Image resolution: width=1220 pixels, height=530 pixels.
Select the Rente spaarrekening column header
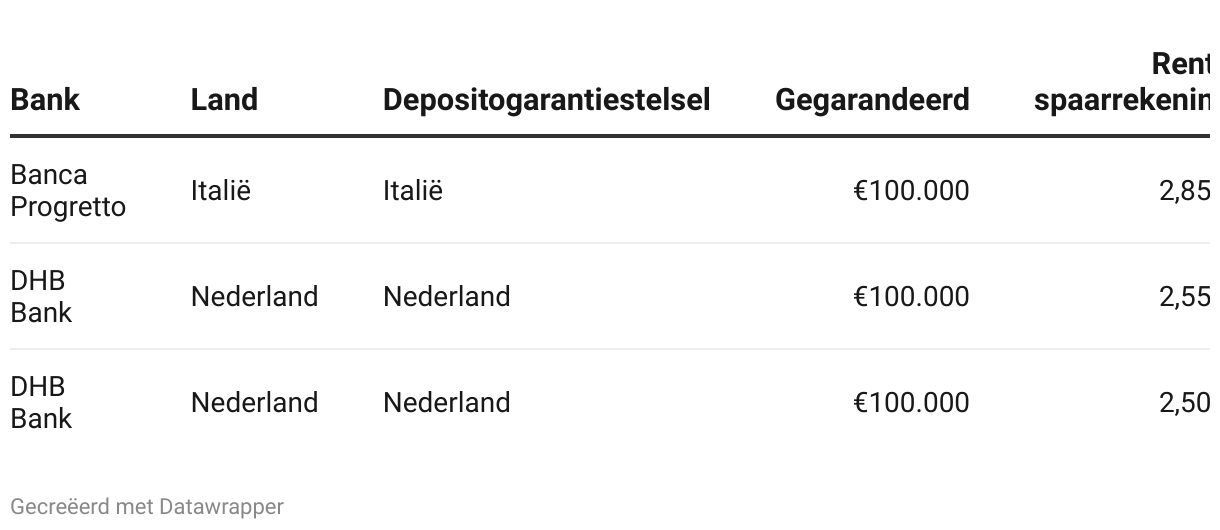[x=1122, y=83]
